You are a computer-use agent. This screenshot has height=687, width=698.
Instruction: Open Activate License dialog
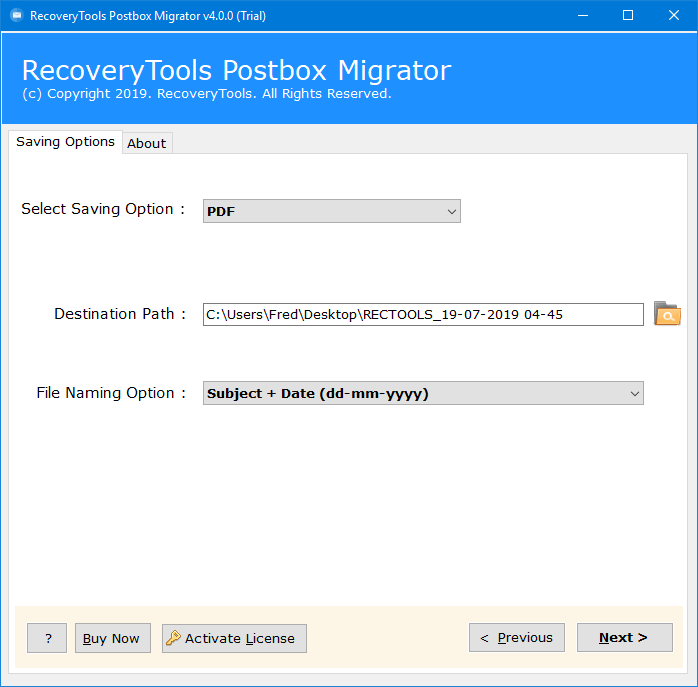[x=234, y=638]
